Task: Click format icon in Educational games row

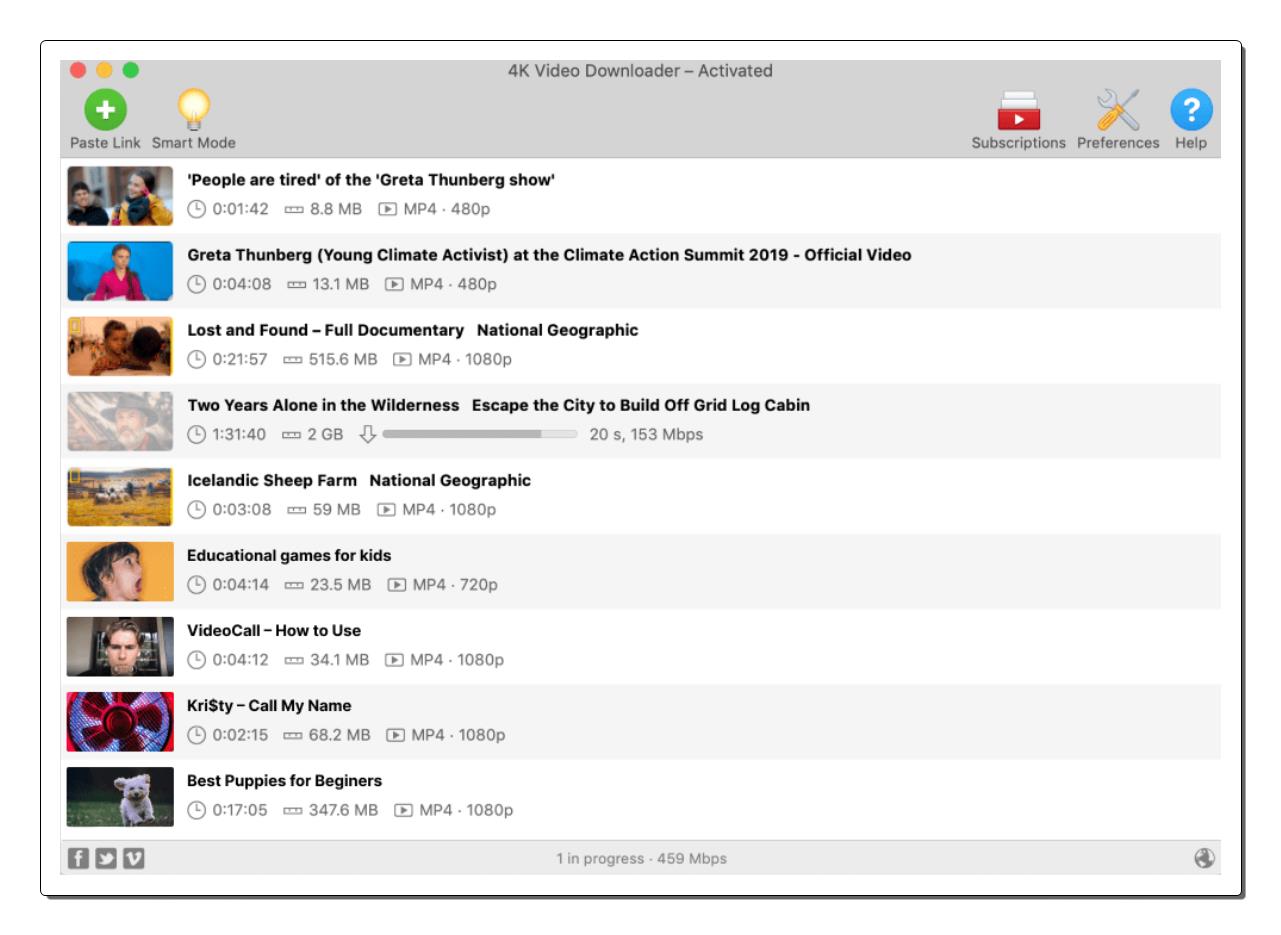Action: point(396,585)
